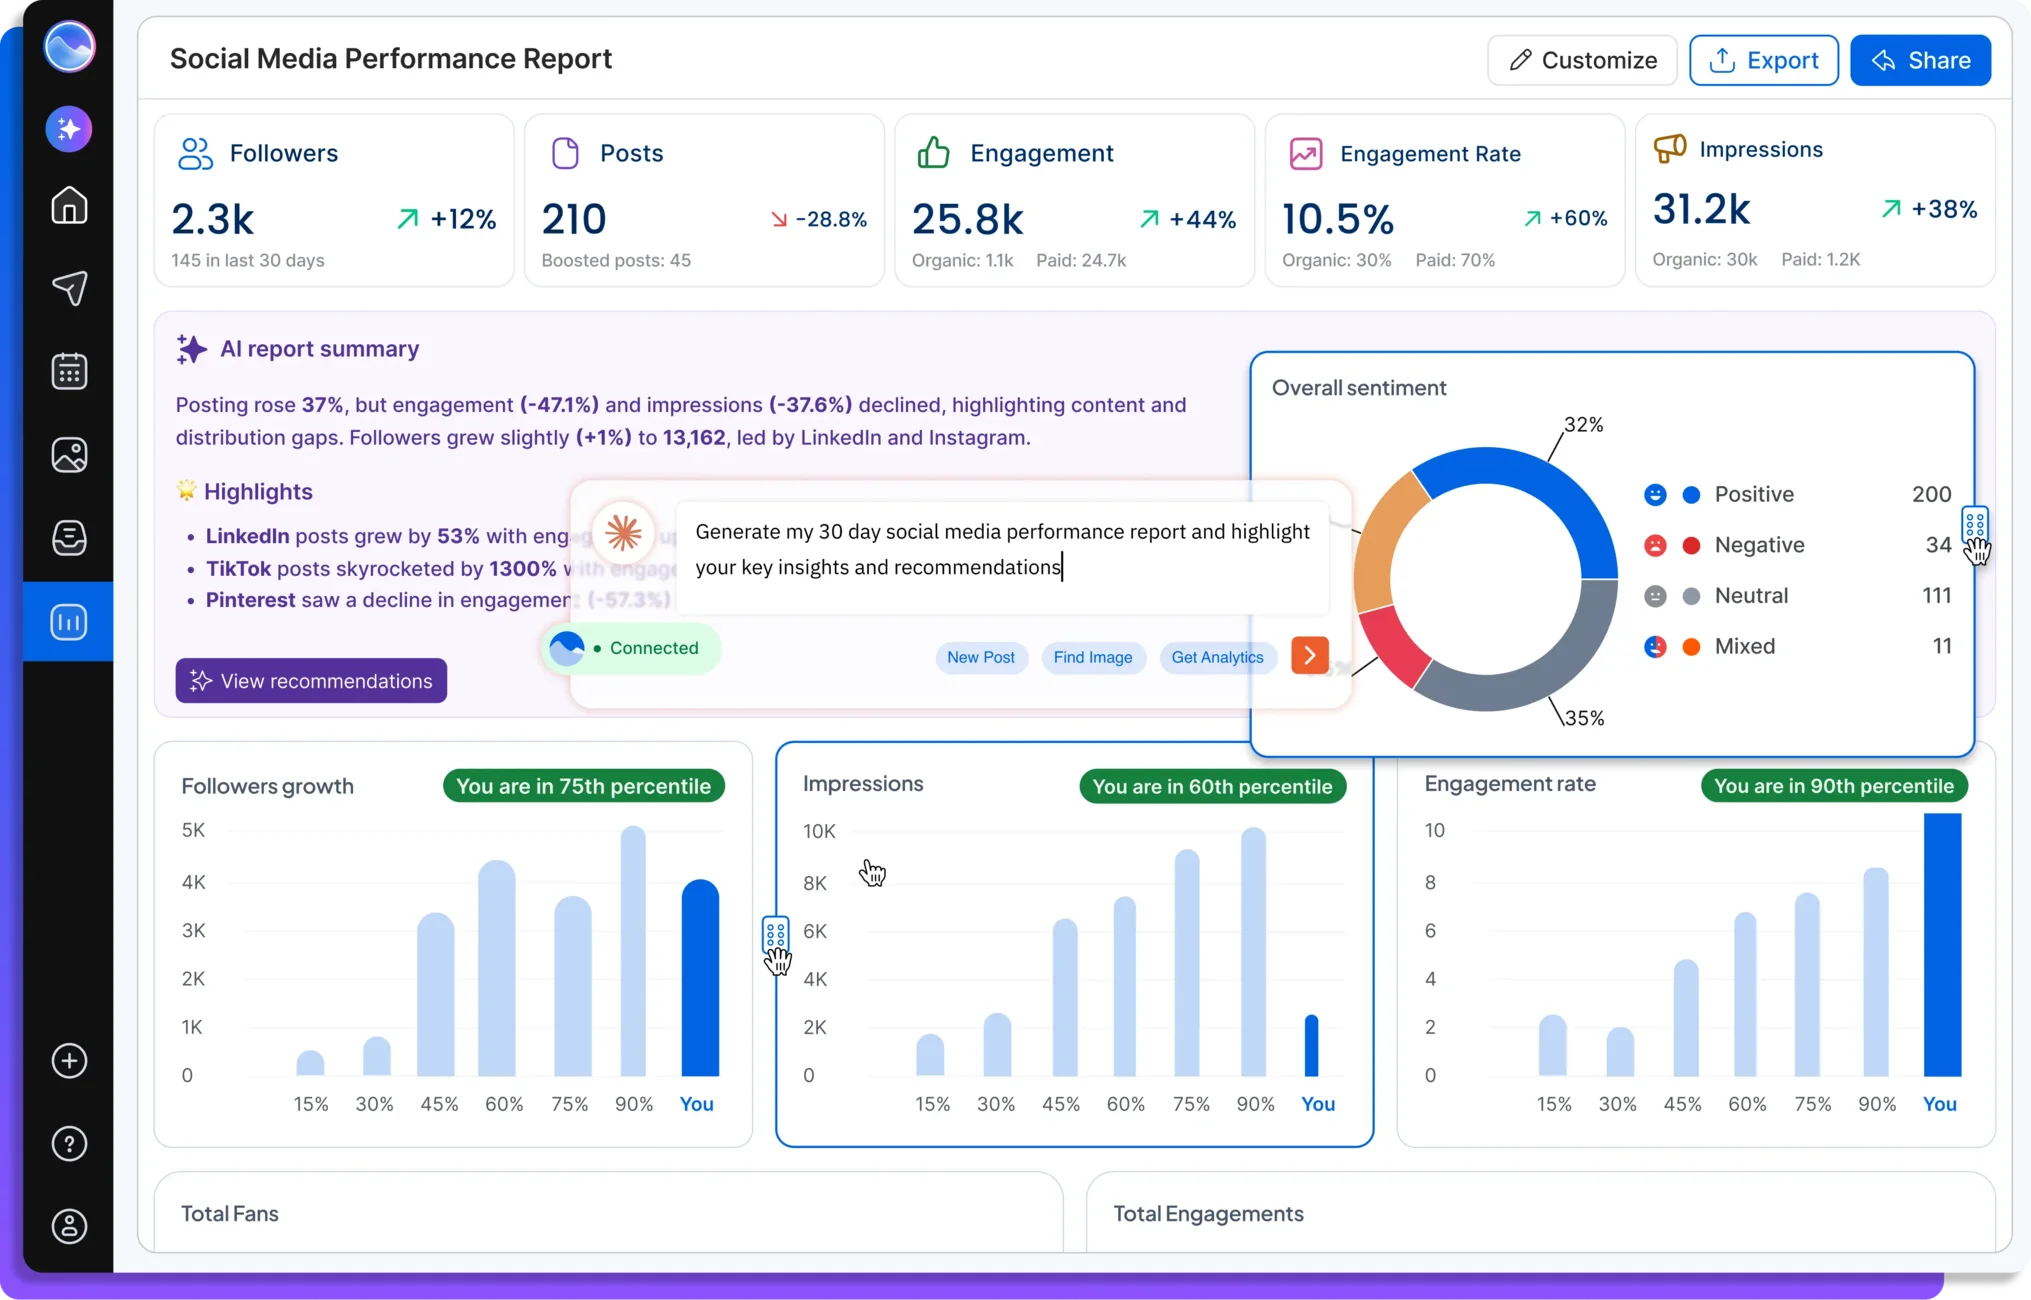This screenshot has width=2031, height=1300.
Task: Open the AI sparkle assistant icon
Action: (69, 129)
